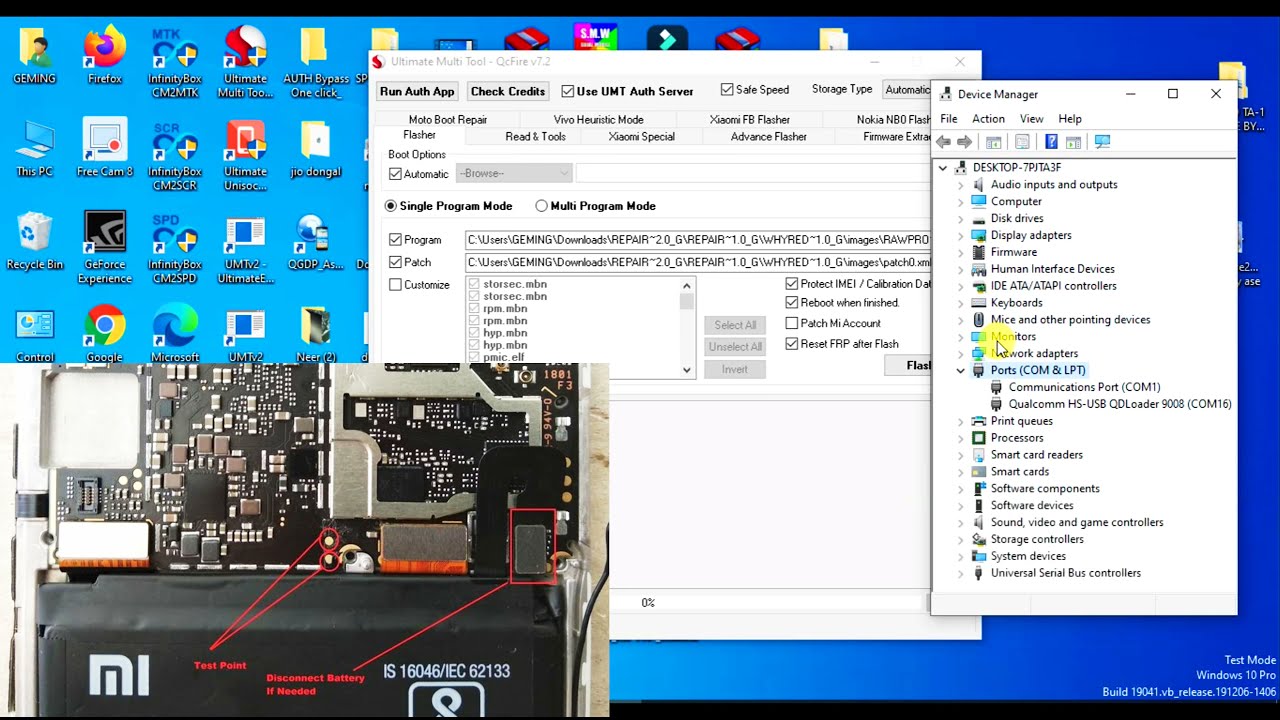The image size is (1280, 720).
Task: Toggle Reset FRP after Flash checkbox
Action: [x=792, y=344]
